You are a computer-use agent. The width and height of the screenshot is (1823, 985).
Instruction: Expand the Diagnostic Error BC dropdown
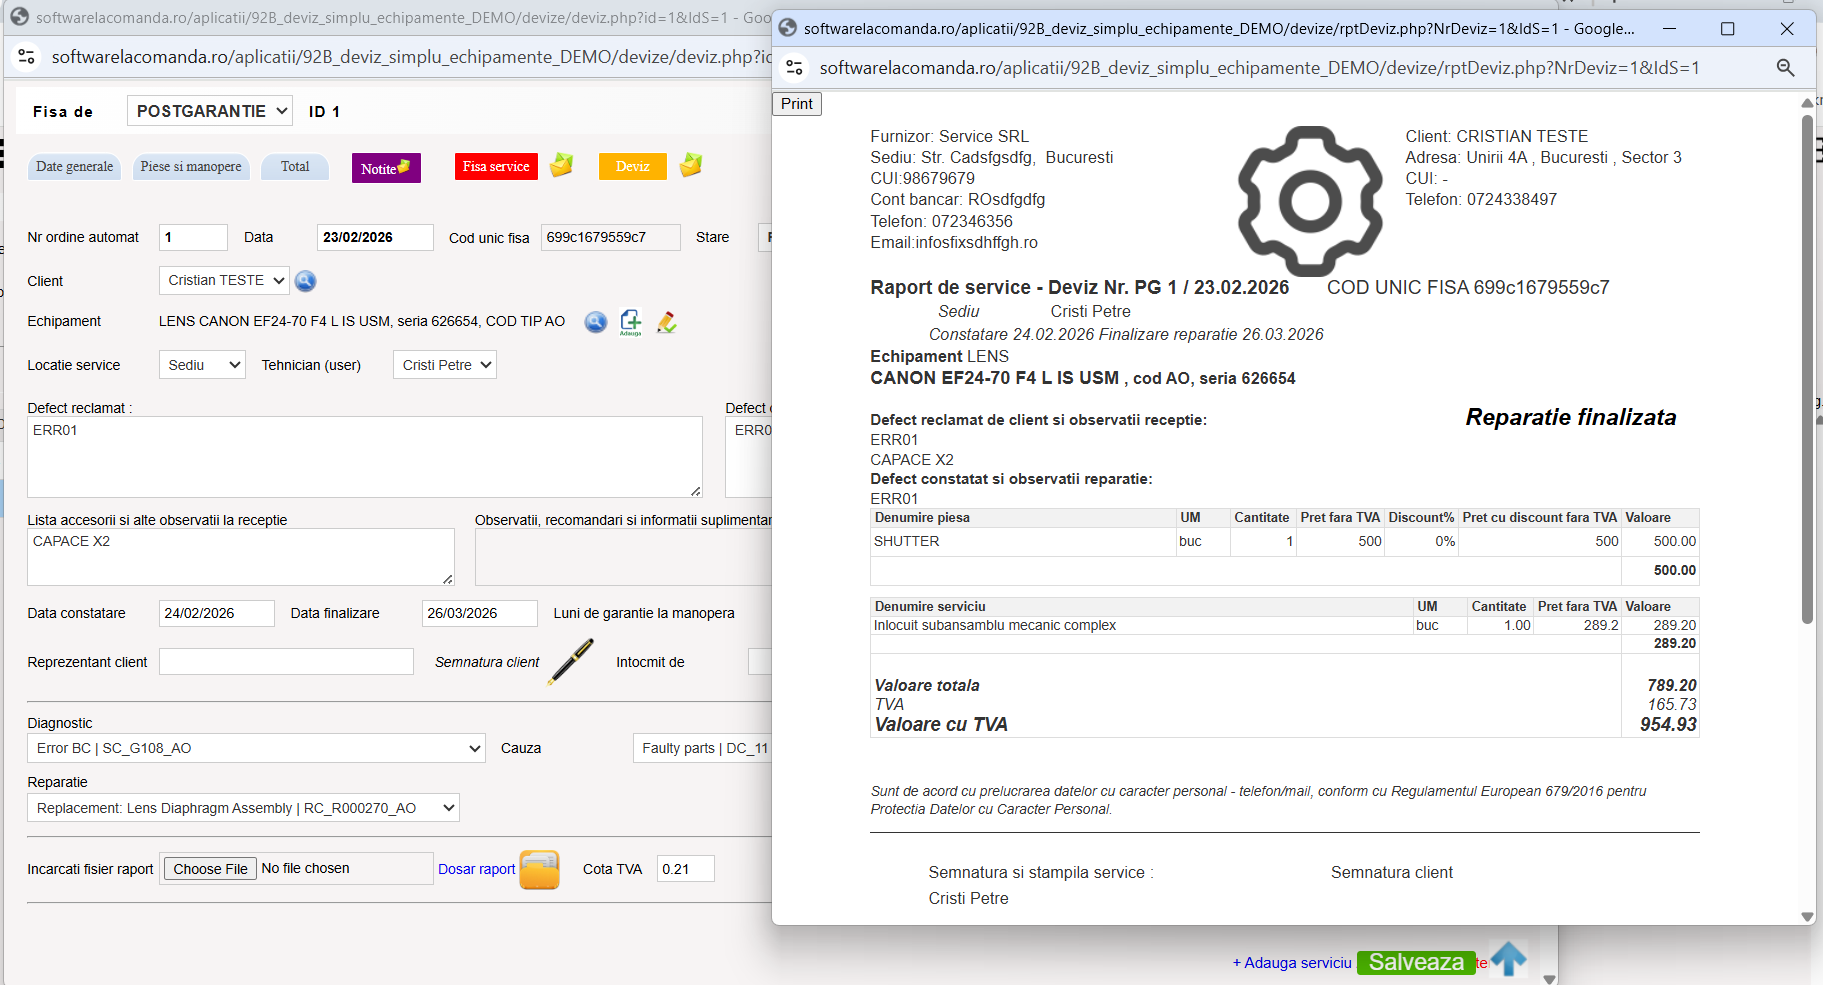pos(256,748)
